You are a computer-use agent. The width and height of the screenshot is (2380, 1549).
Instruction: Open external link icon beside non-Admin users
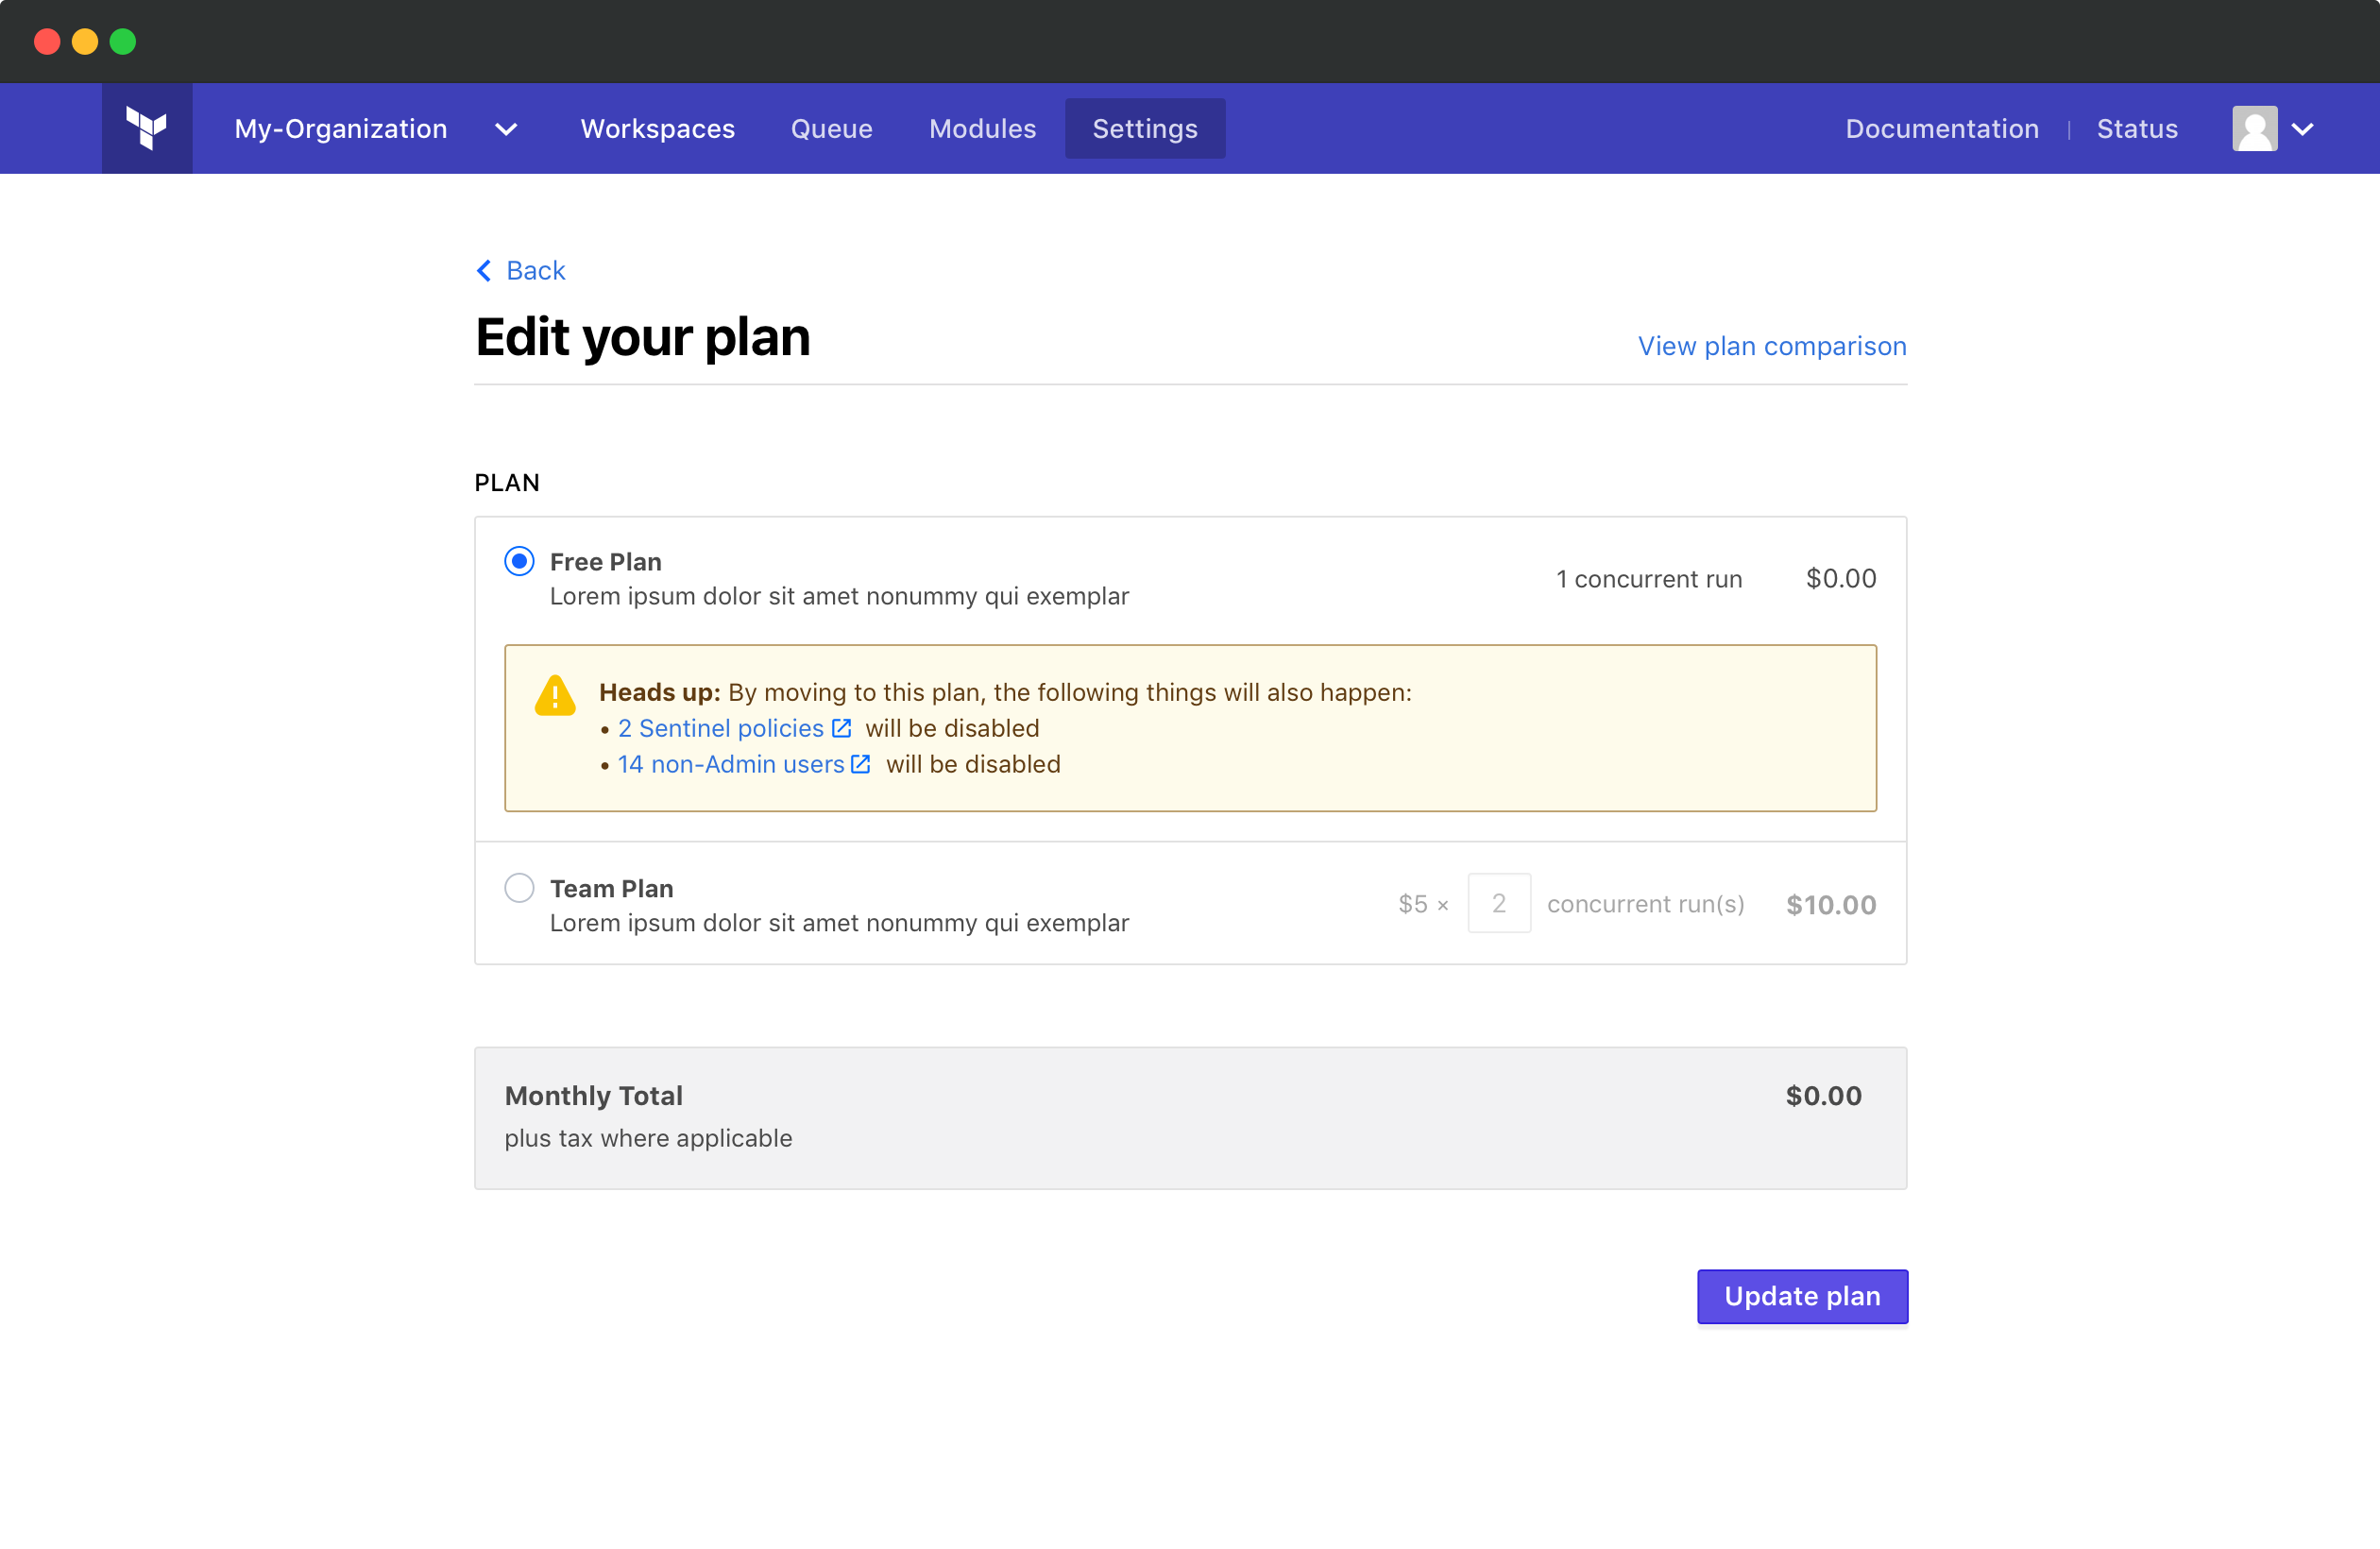pos(860,764)
